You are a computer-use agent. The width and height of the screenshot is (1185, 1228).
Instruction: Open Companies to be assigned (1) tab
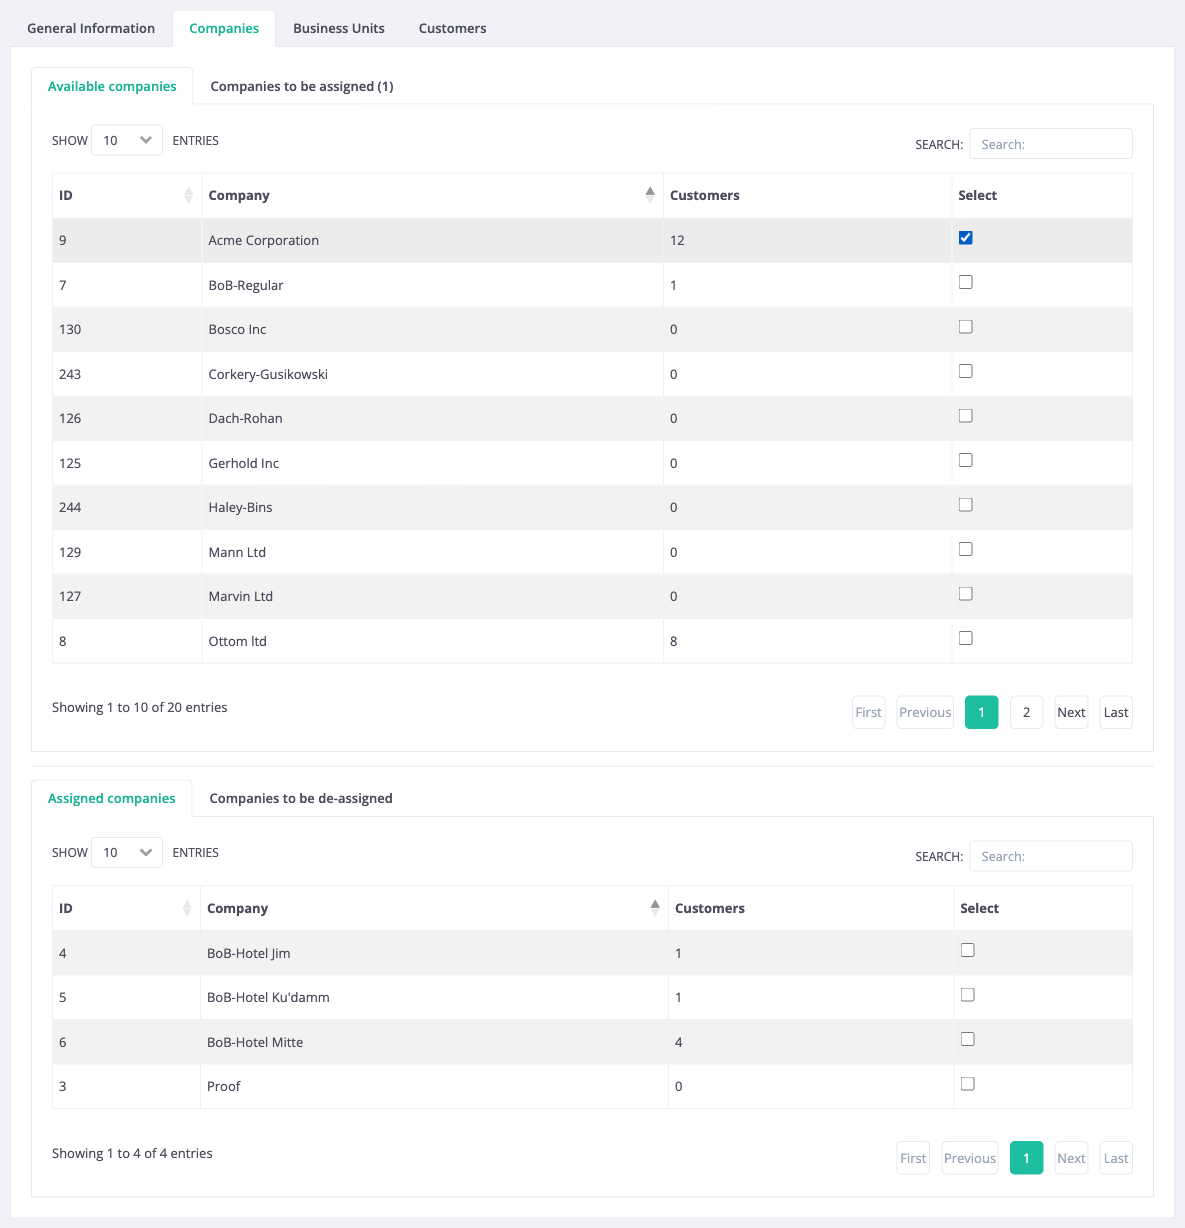tap(302, 86)
